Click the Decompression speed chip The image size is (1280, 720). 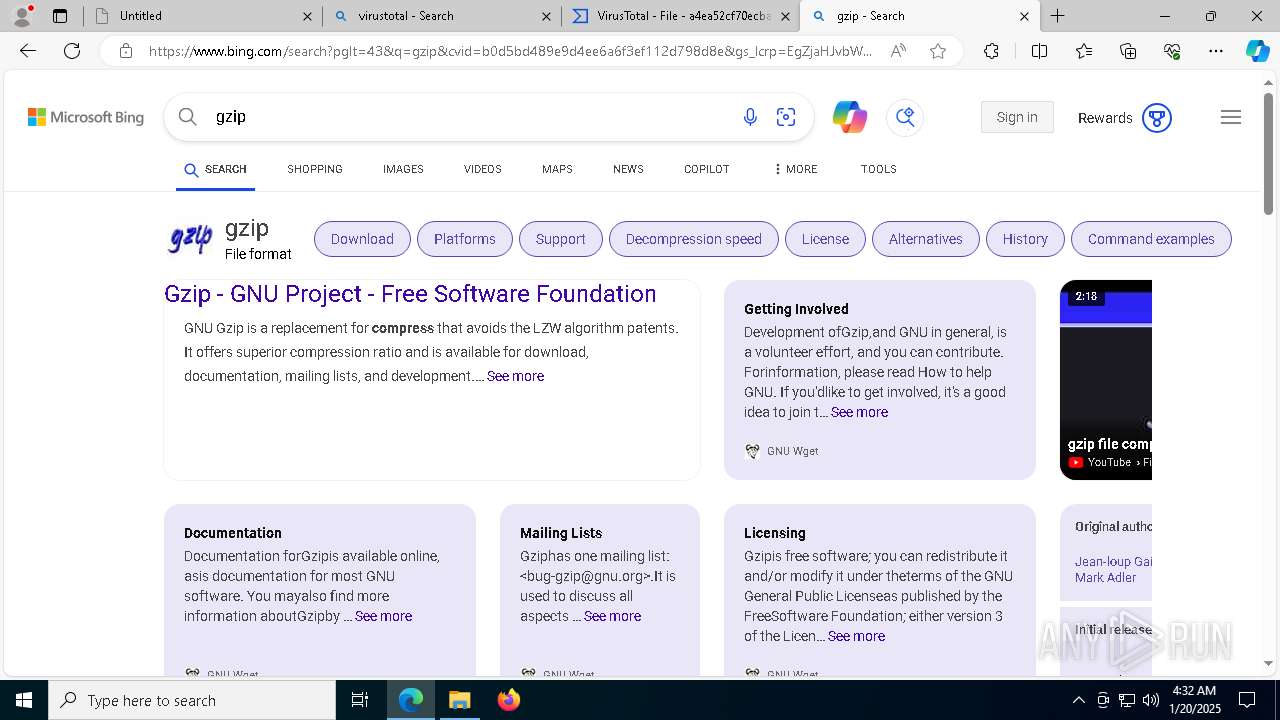click(693, 239)
